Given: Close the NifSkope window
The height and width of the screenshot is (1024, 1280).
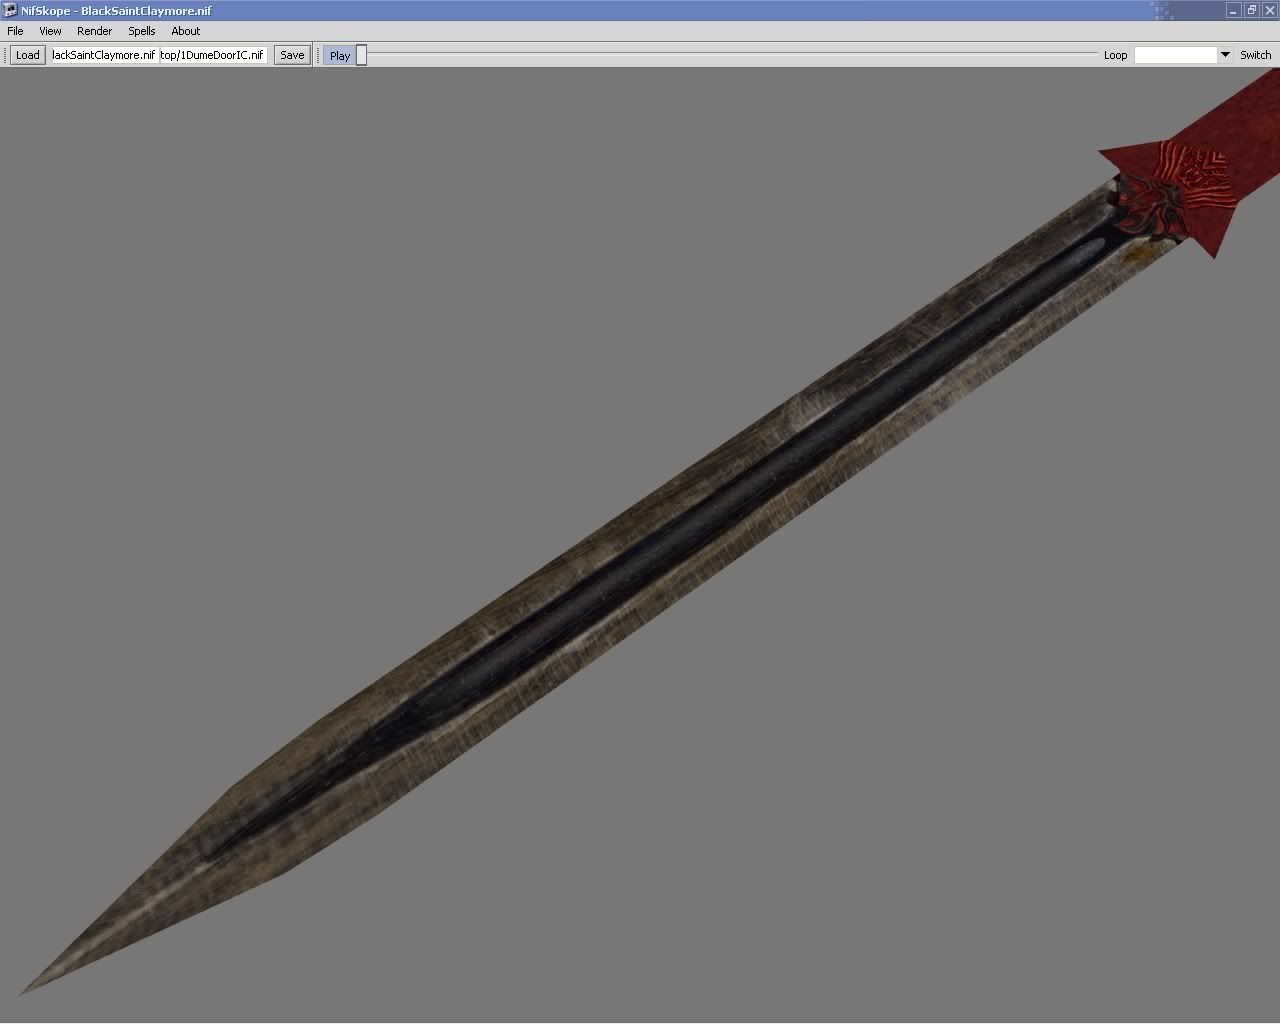Looking at the screenshot, I should tap(1269, 10).
